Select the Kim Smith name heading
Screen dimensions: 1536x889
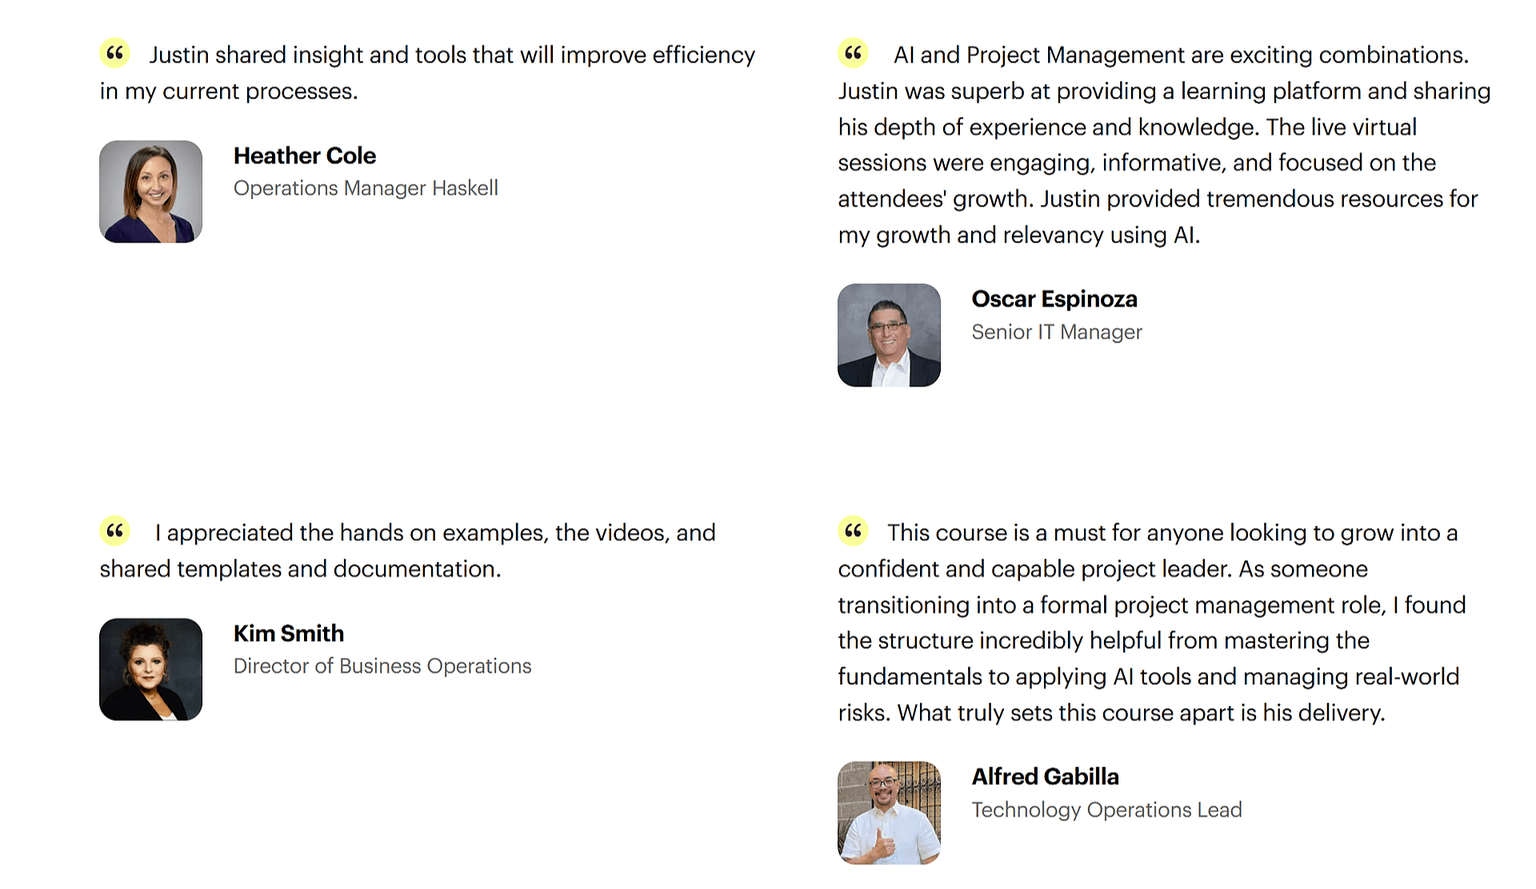(x=289, y=634)
